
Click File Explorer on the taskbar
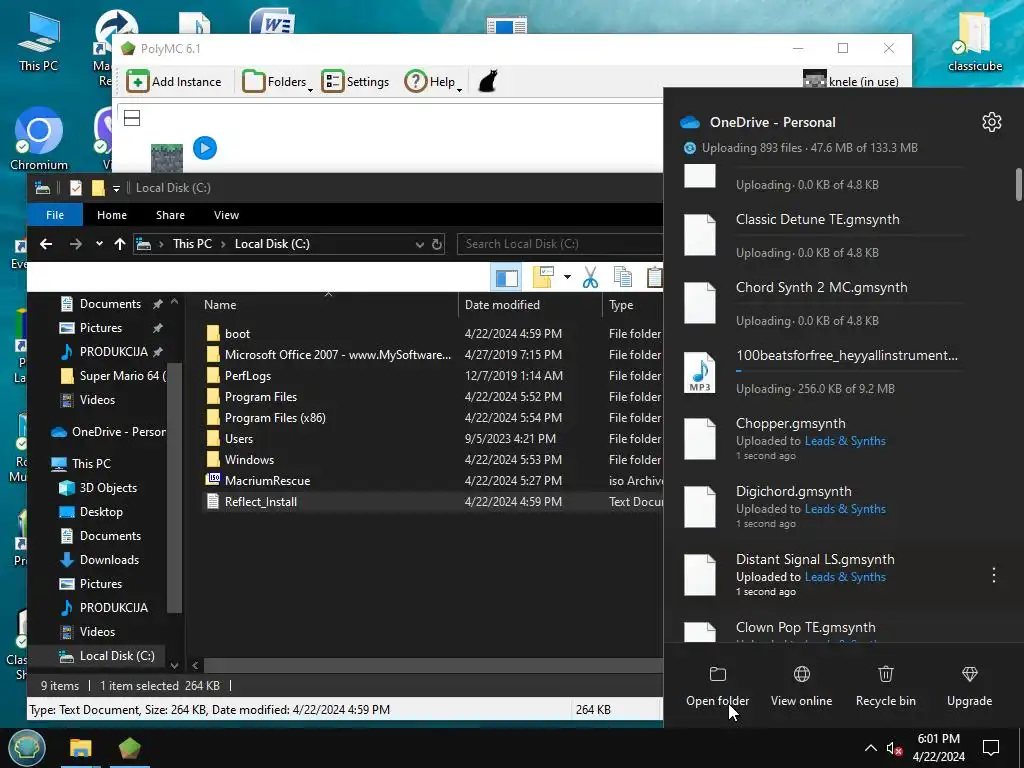point(81,748)
